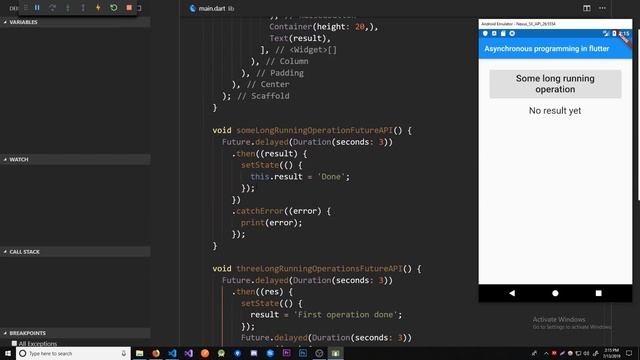640x360 pixels.
Task: Click the Dart file icon on tab
Action: (192, 8)
